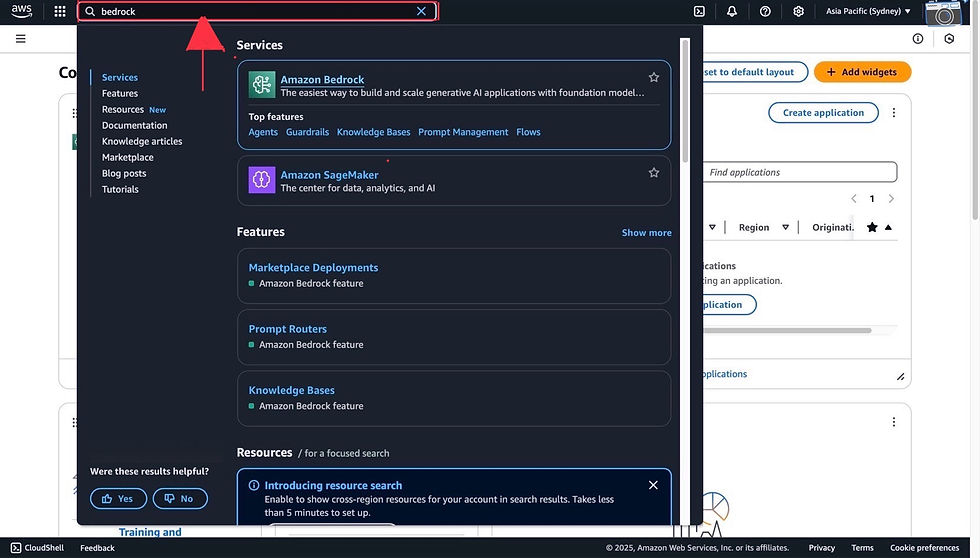Click the Amazon SageMaker purple icon
This screenshot has width=980, height=558.
261,180
